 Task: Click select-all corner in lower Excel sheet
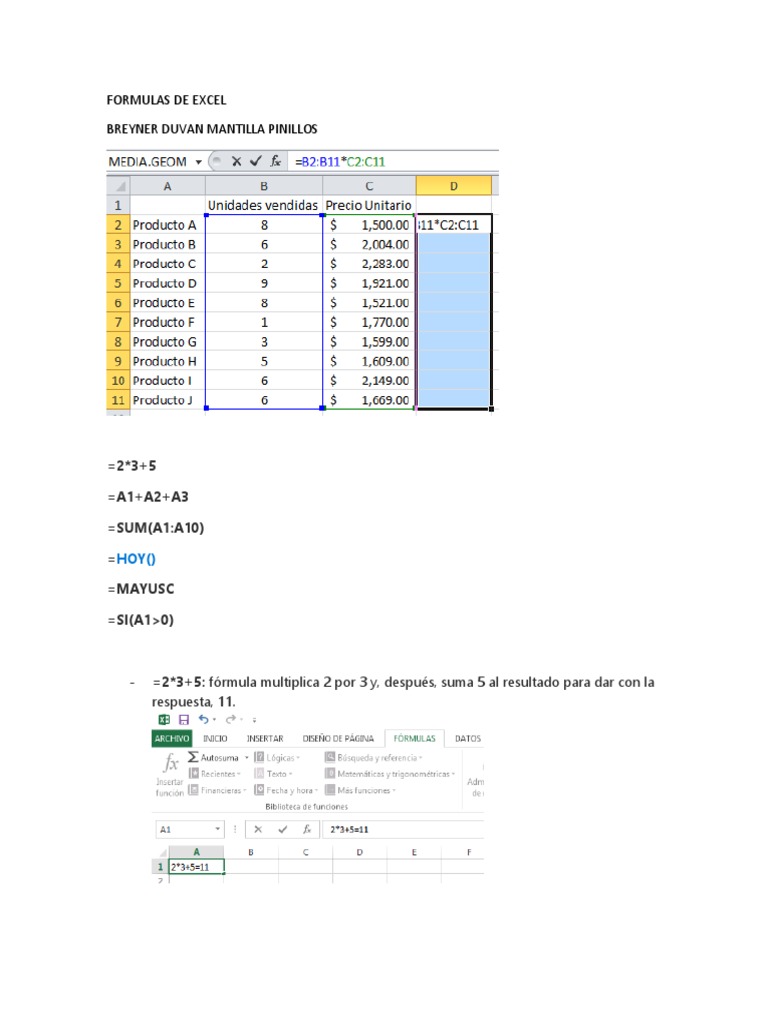162,852
